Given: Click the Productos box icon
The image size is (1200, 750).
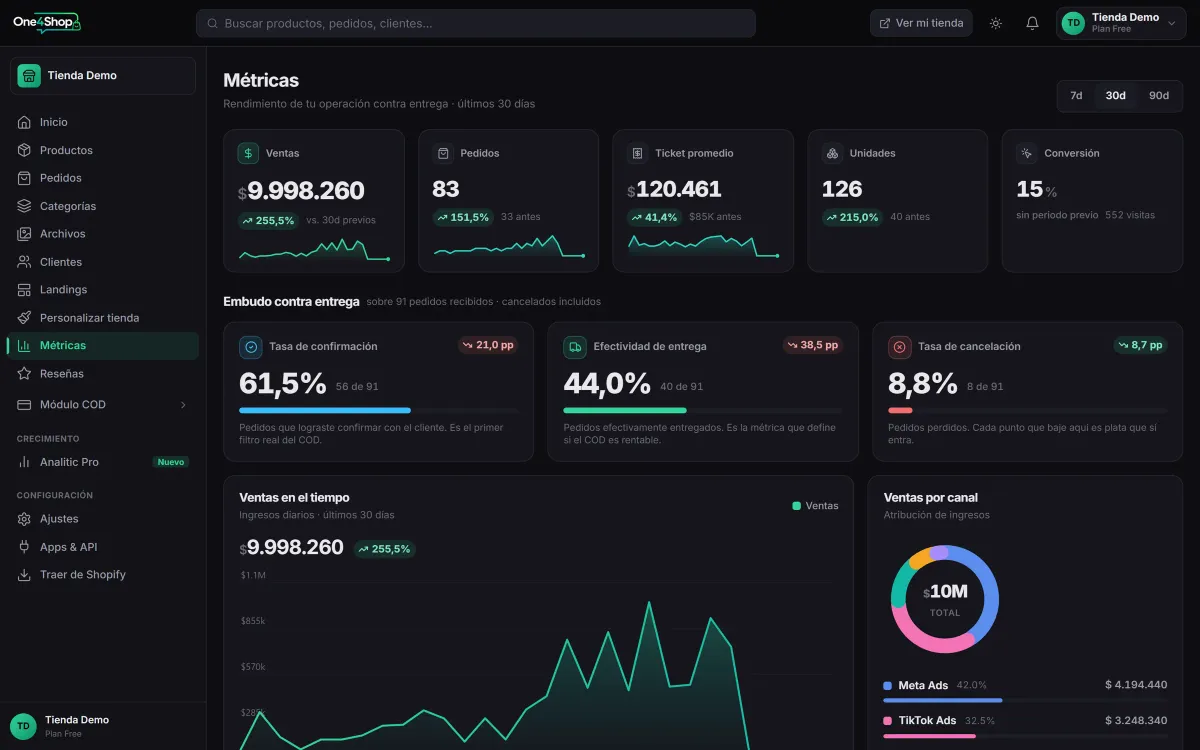Looking at the screenshot, I should (x=24, y=150).
